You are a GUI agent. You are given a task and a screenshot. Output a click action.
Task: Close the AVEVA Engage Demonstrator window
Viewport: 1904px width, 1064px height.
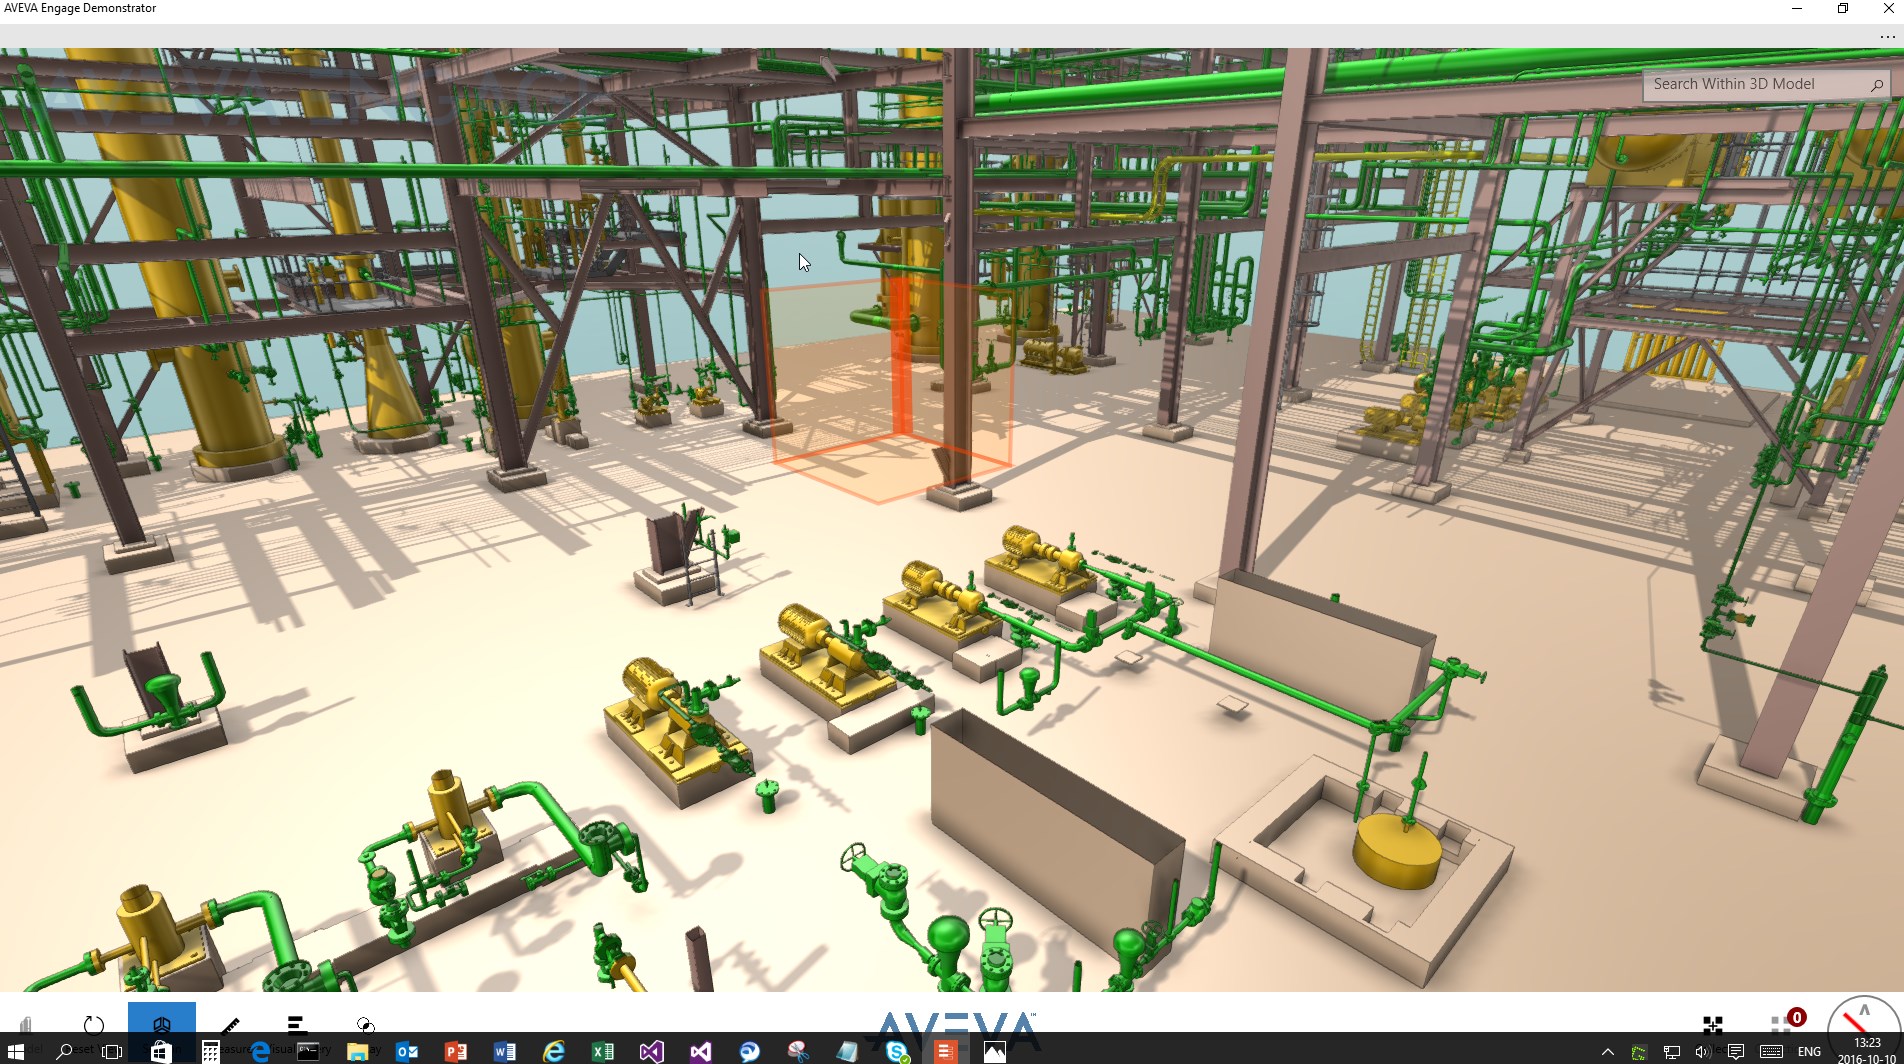coord(1888,9)
